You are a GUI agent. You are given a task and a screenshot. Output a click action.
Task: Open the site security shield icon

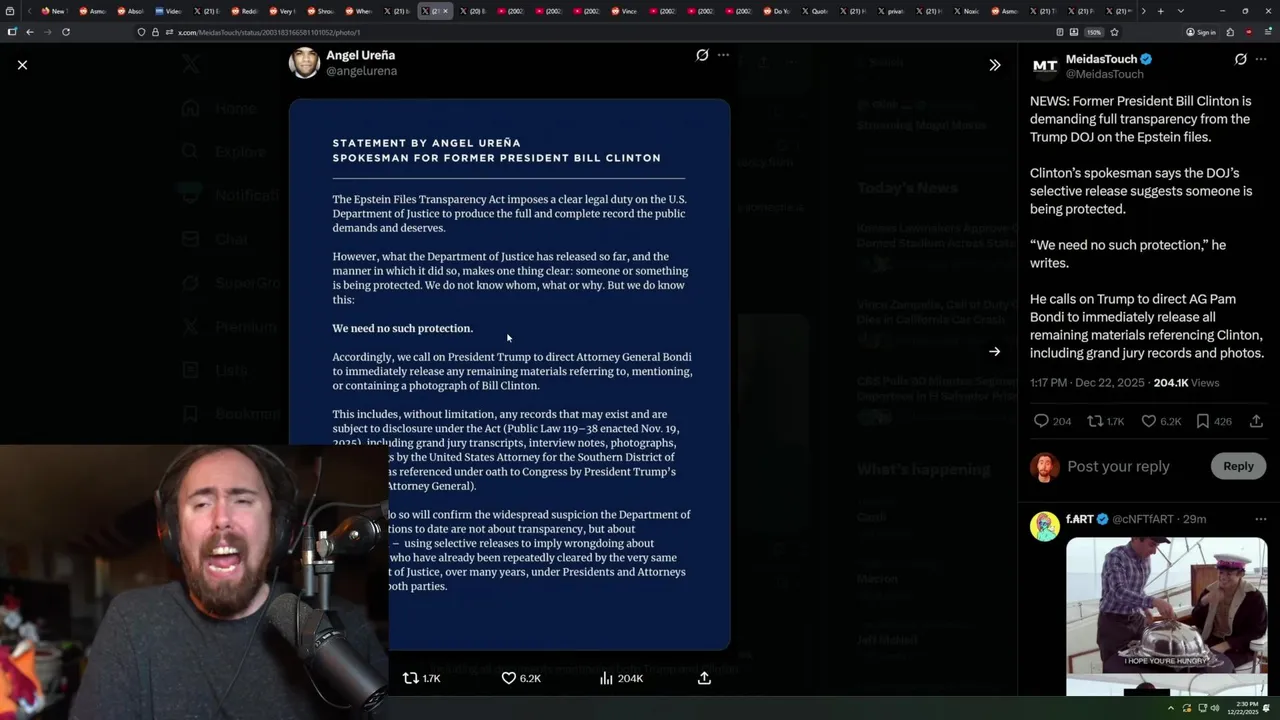click(141, 32)
